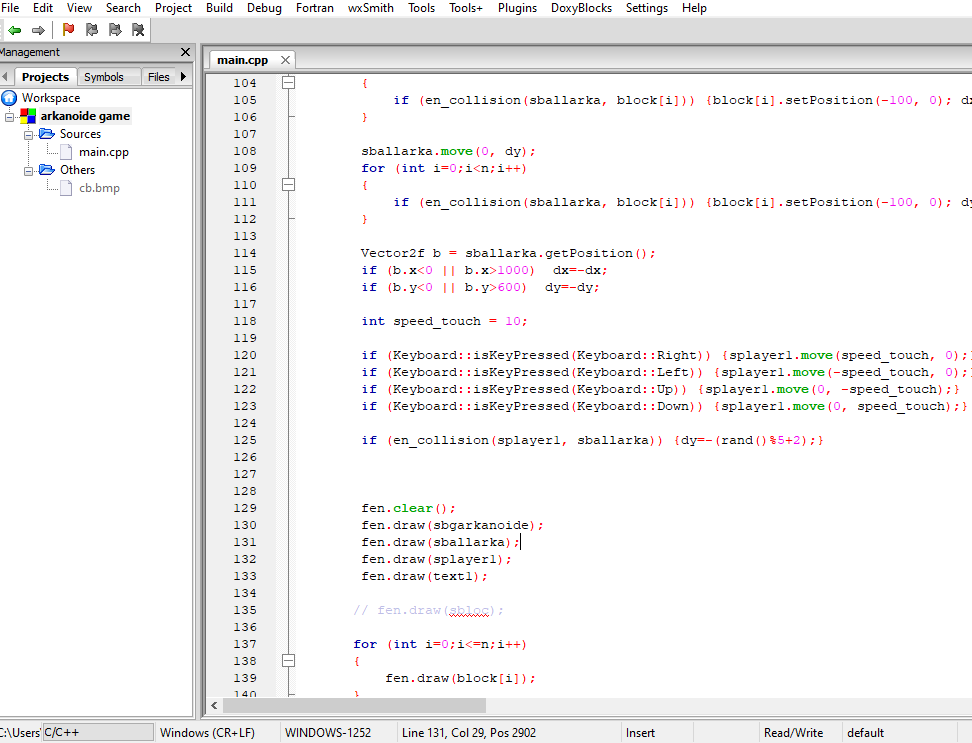Click the Workspace globe icon
The height and width of the screenshot is (743, 972).
point(9,98)
